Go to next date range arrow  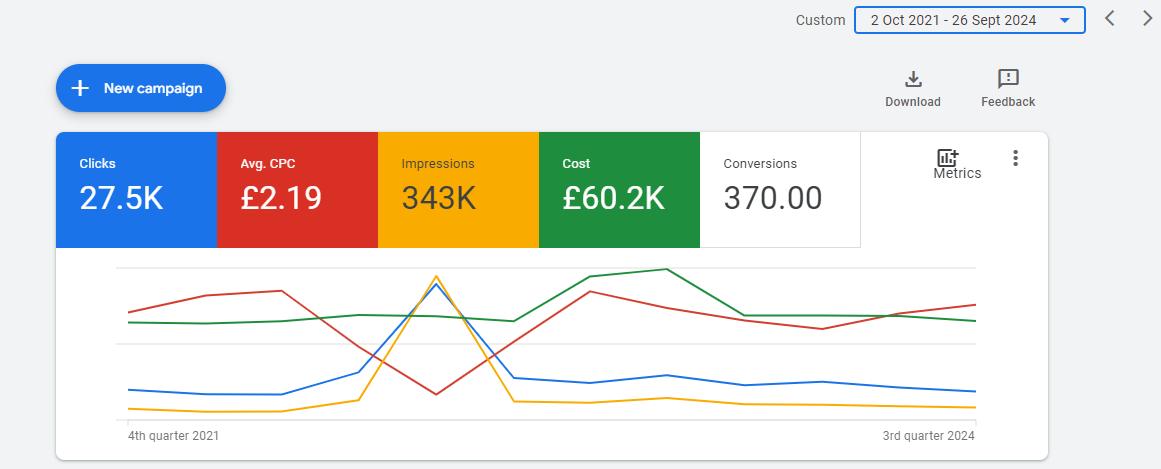1147,19
